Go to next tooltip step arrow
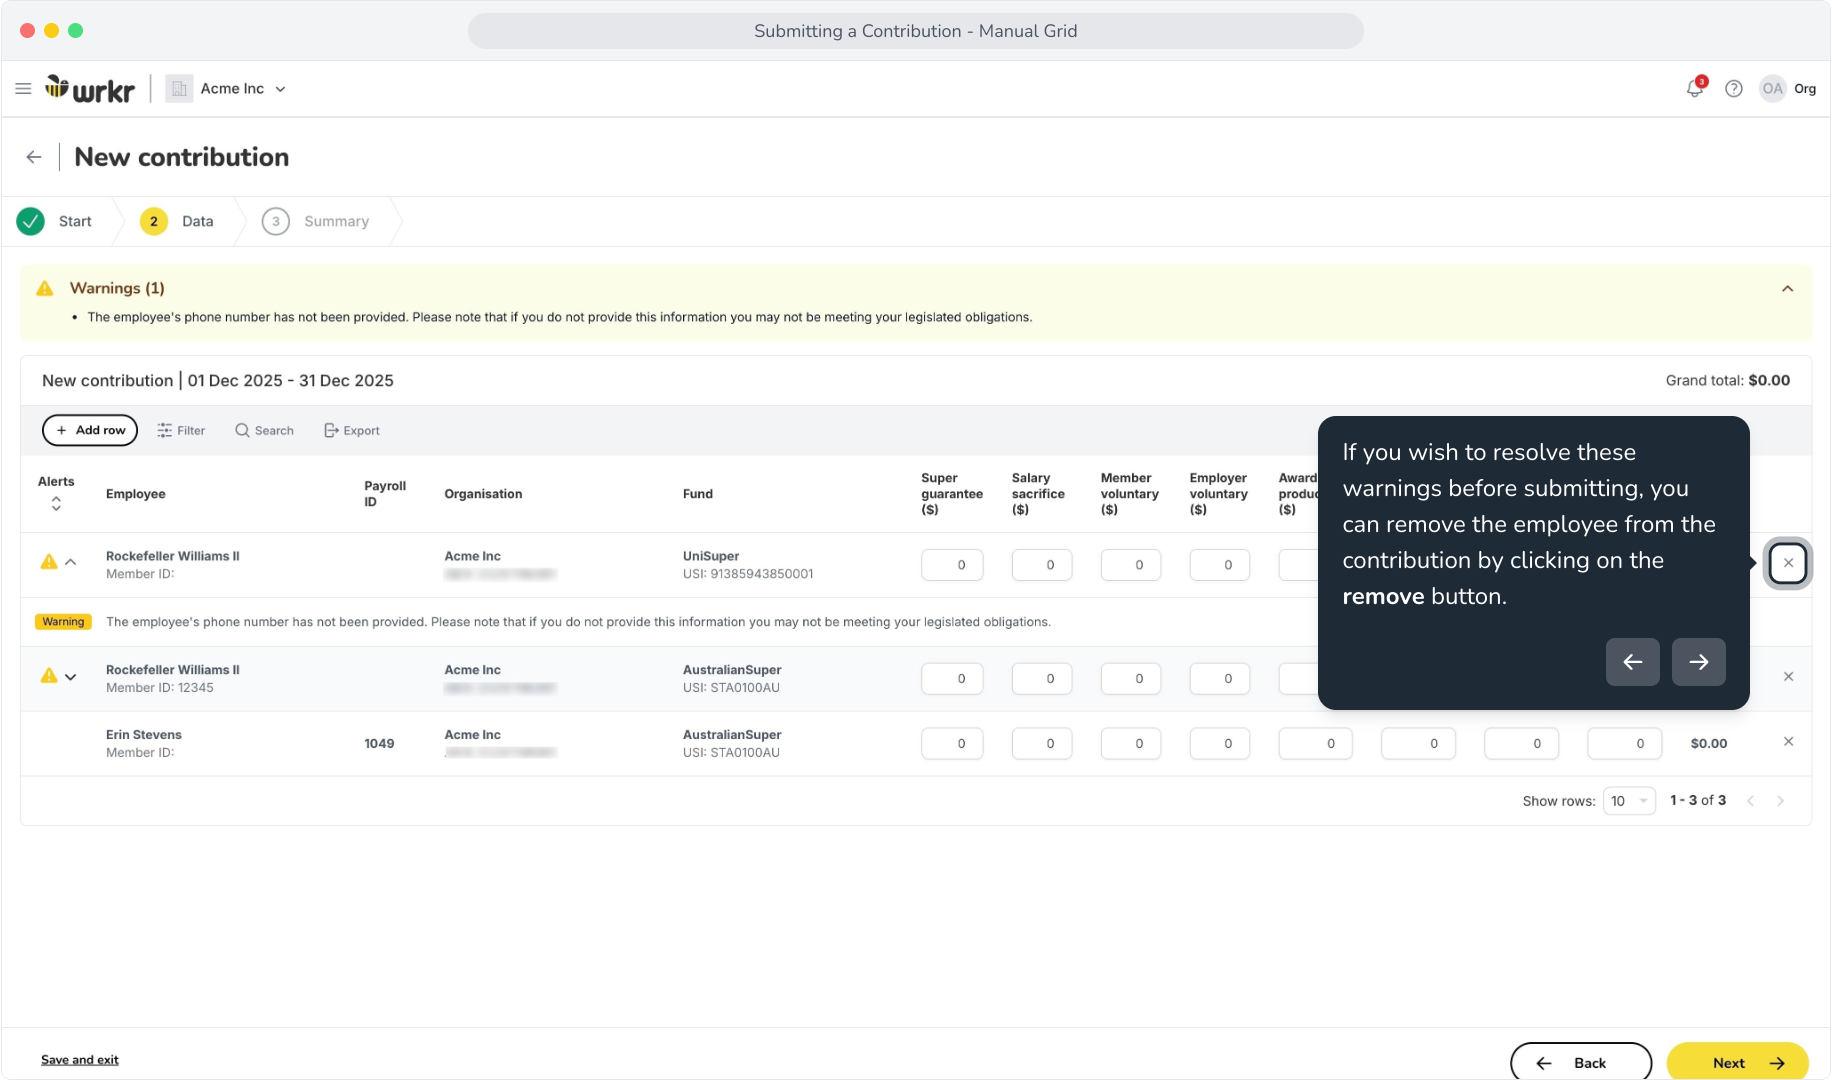 point(1699,662)
